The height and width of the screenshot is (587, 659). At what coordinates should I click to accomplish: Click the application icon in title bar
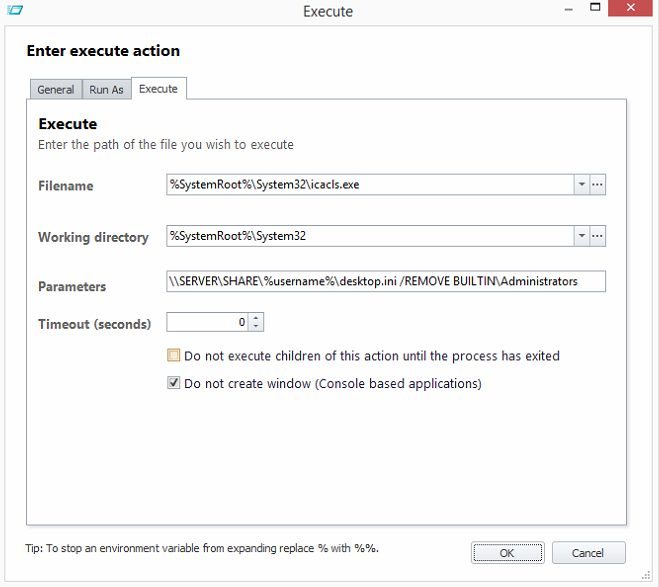tap(15, 9)
